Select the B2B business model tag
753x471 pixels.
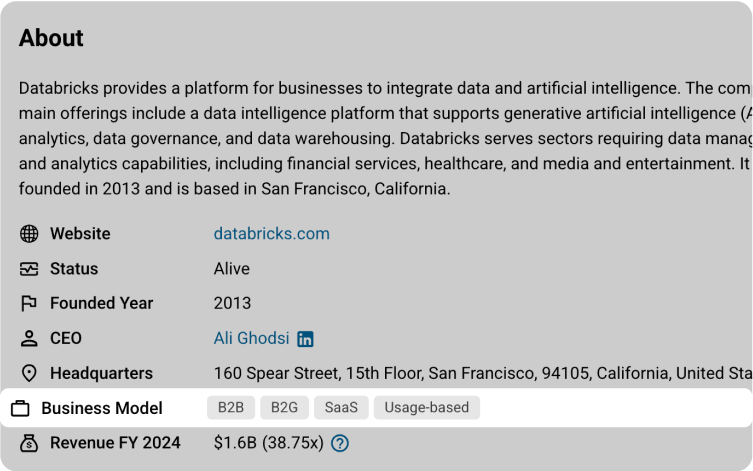click(230, 408)
